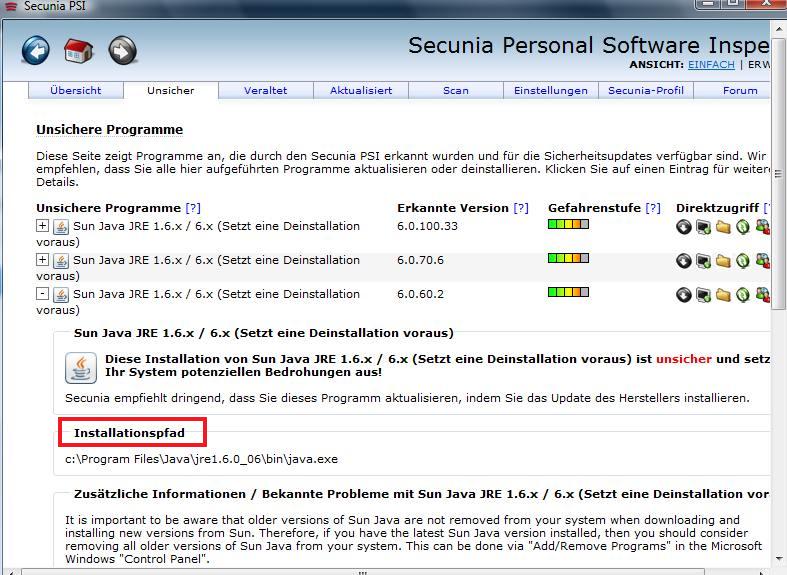Go back with the blue arrow button
The height and width of the screenshot is (575, 787).
(36, 51)
